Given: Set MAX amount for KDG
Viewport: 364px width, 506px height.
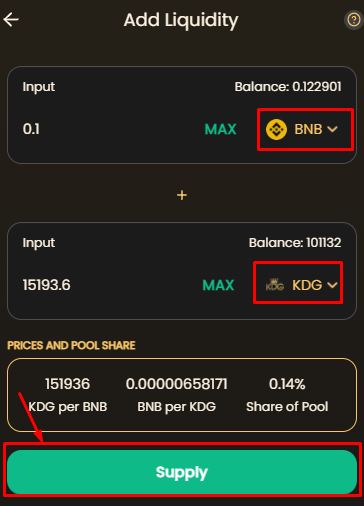Looking at the screenshot, I should click(x=218, y=285).
